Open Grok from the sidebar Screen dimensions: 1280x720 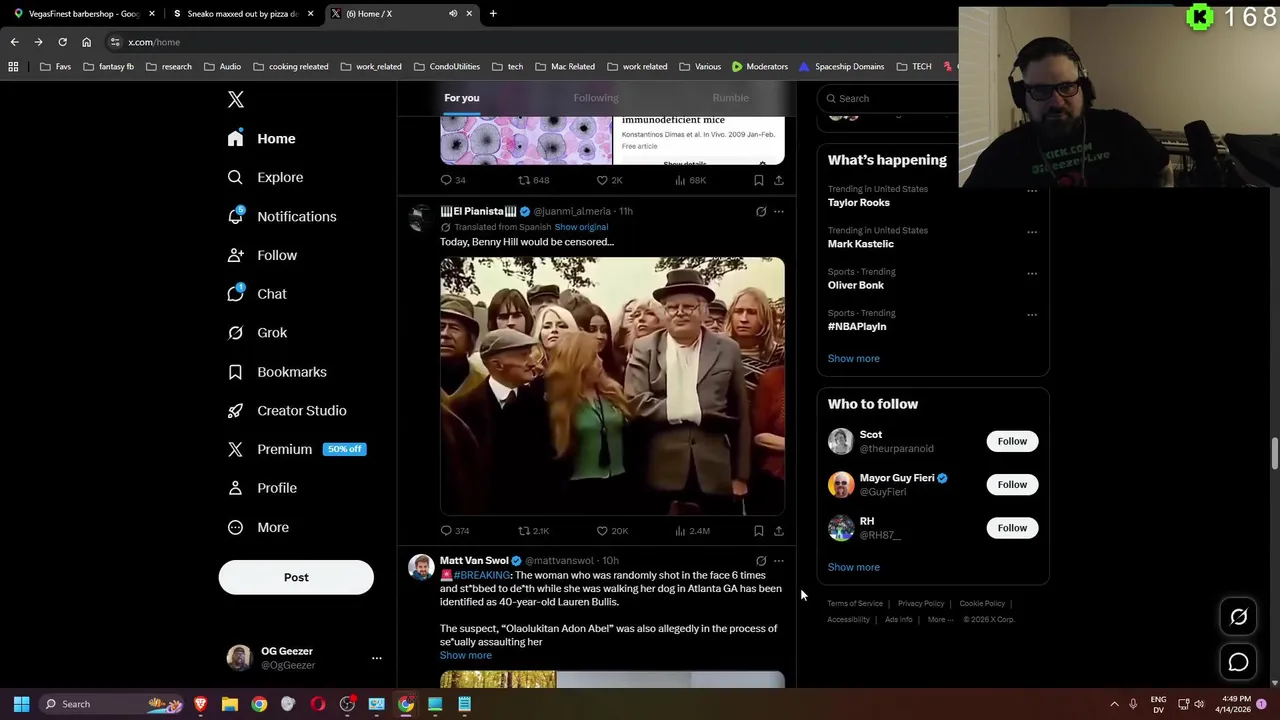click(x=257, y=333)
